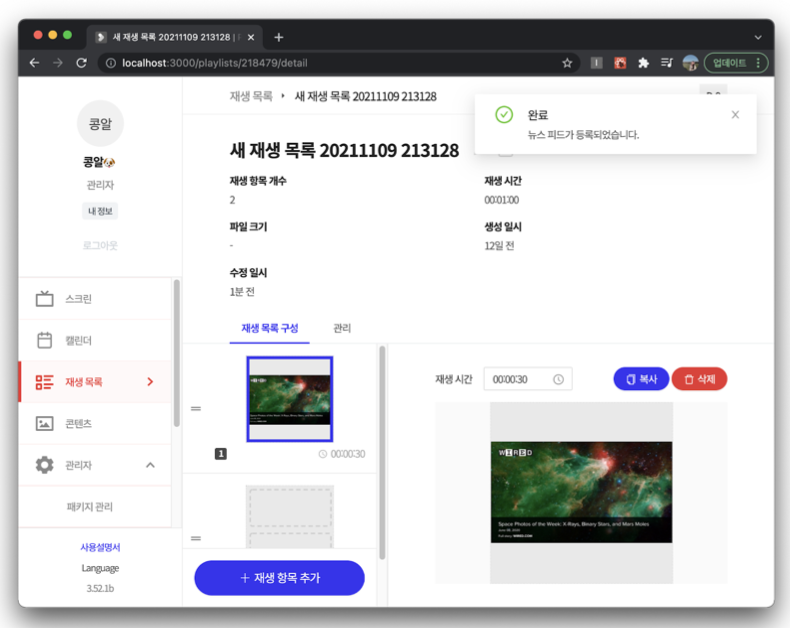Open the Chrome three-dot menu by 업데이트

click(758, 63)
